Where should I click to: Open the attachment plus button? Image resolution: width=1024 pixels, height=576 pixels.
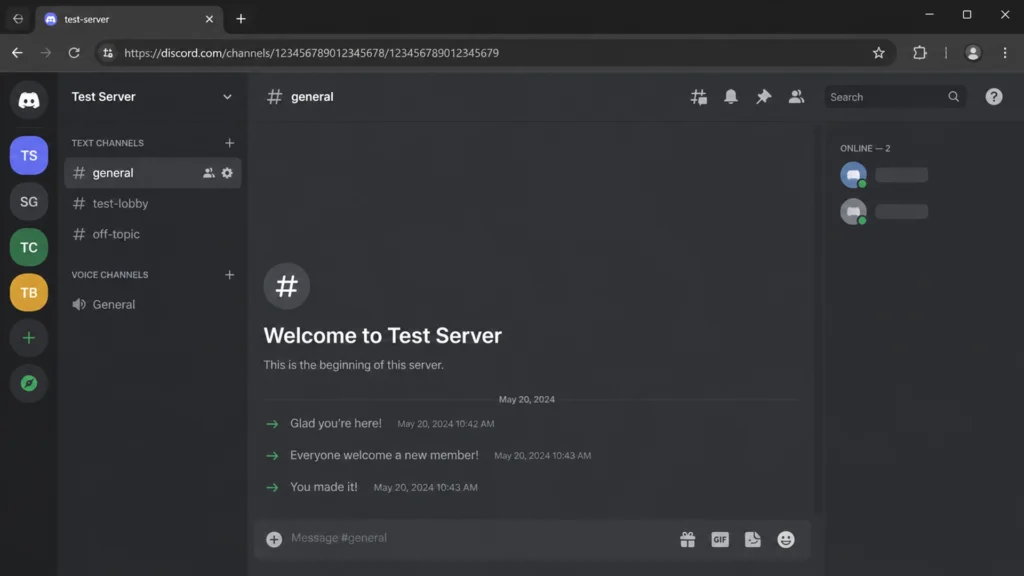[274, 539]
